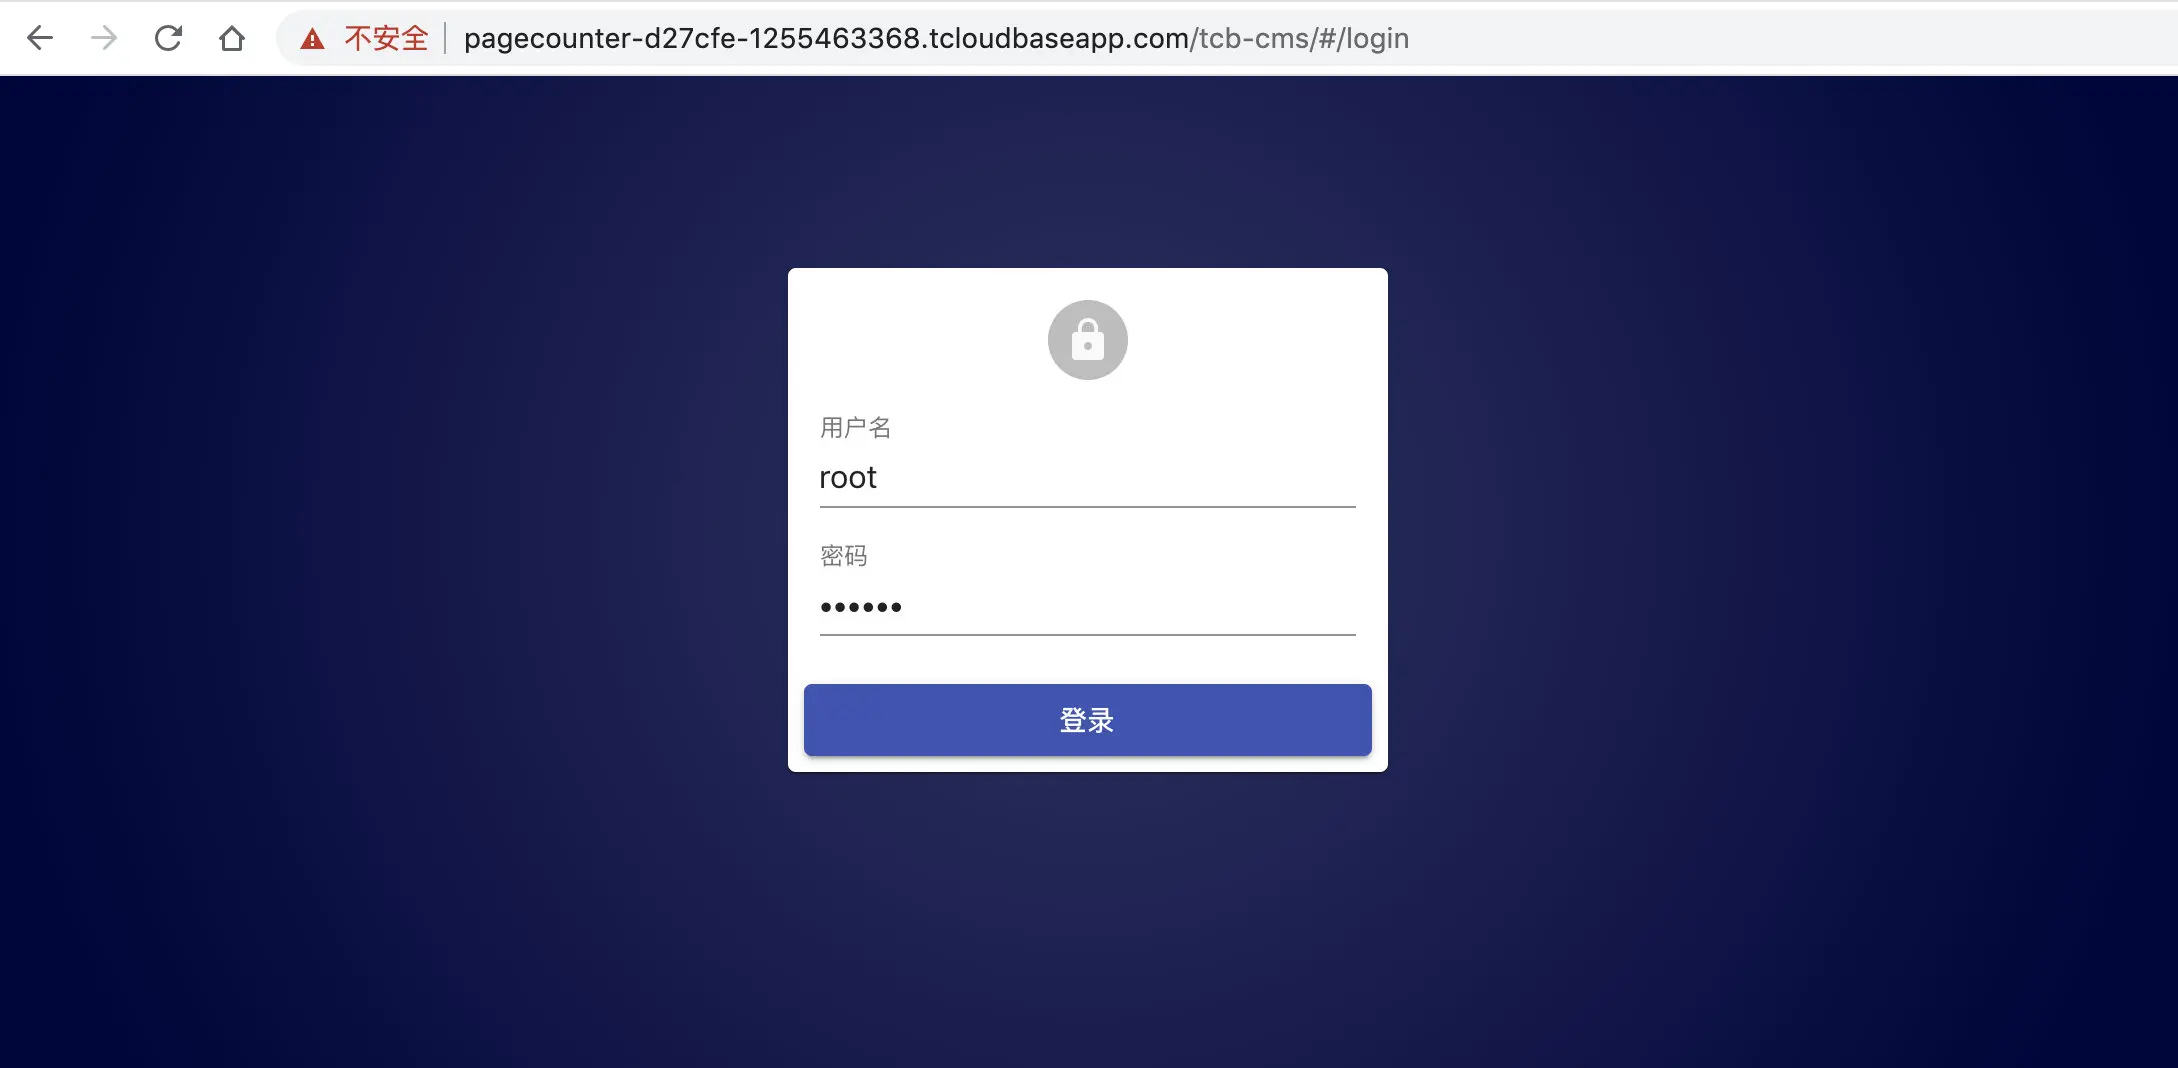
Task: Focus the password field with masked dots
Action: [1088, 606]
